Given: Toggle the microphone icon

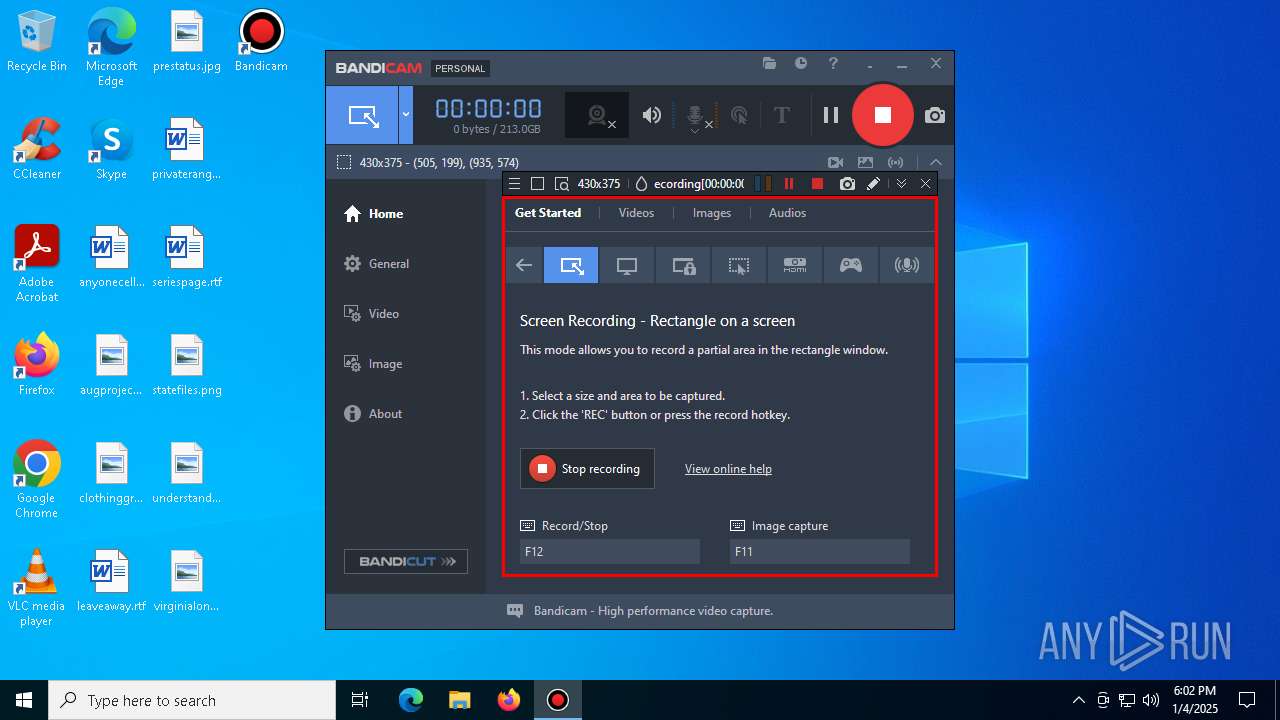Looking at the screenshot, I should tap(696, 116).
